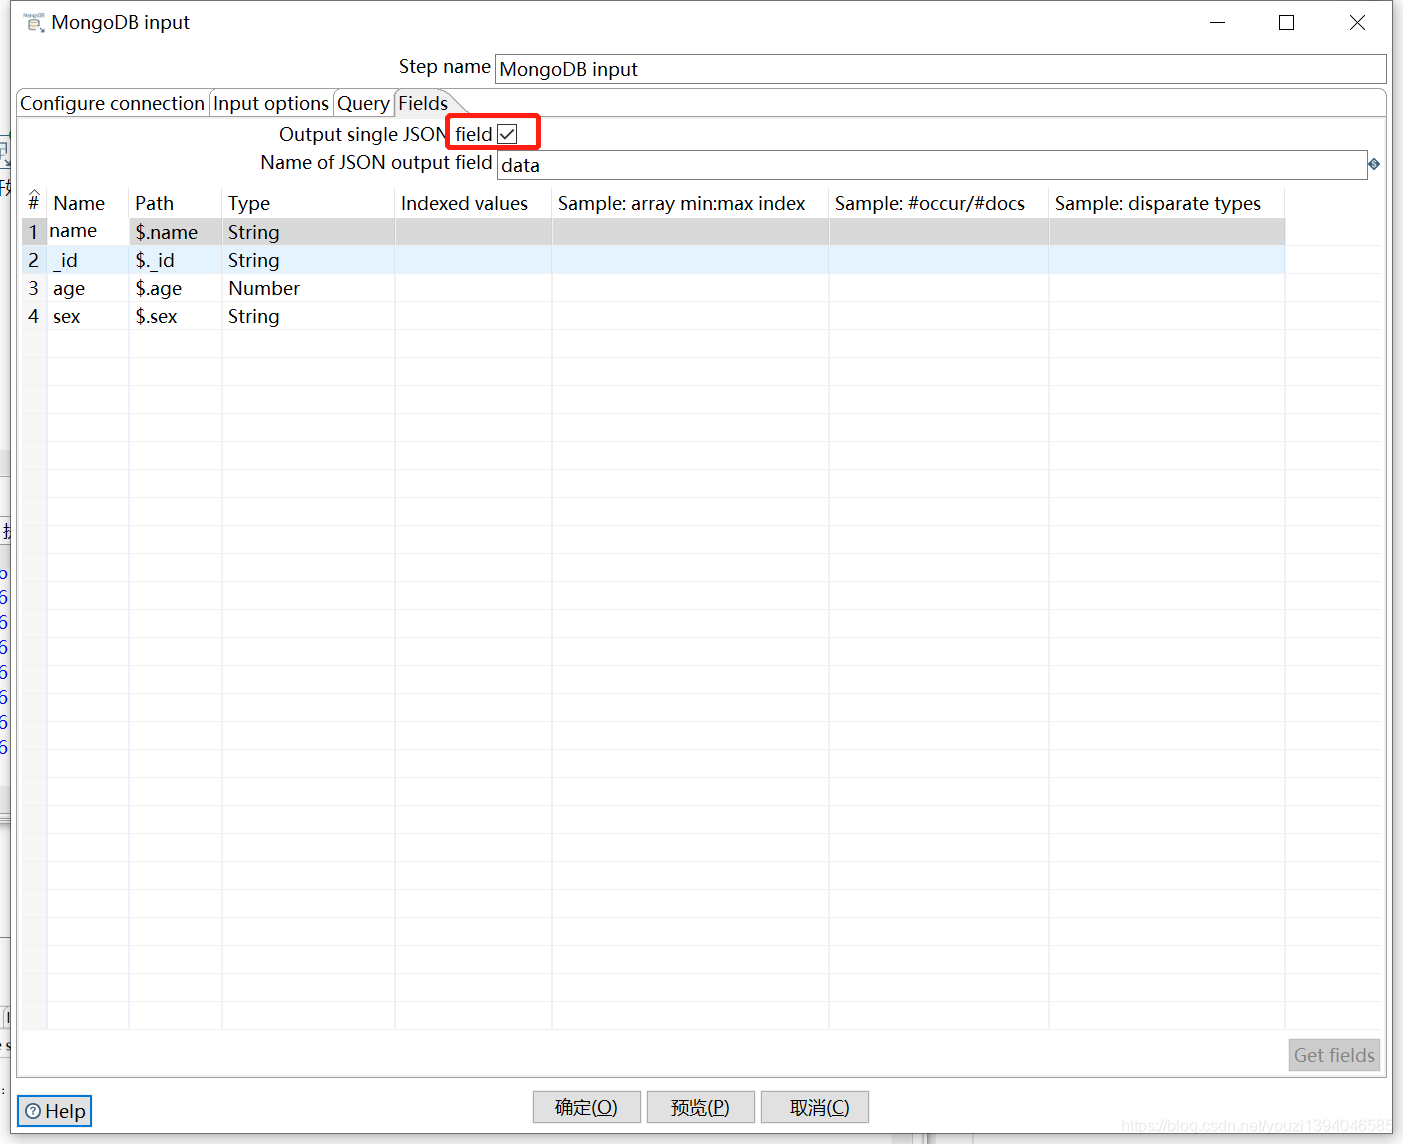Click the variable icon beside the JSON output field
The height and width of the screenshot is (1144, 1403).
click(x=1374, y=164)
